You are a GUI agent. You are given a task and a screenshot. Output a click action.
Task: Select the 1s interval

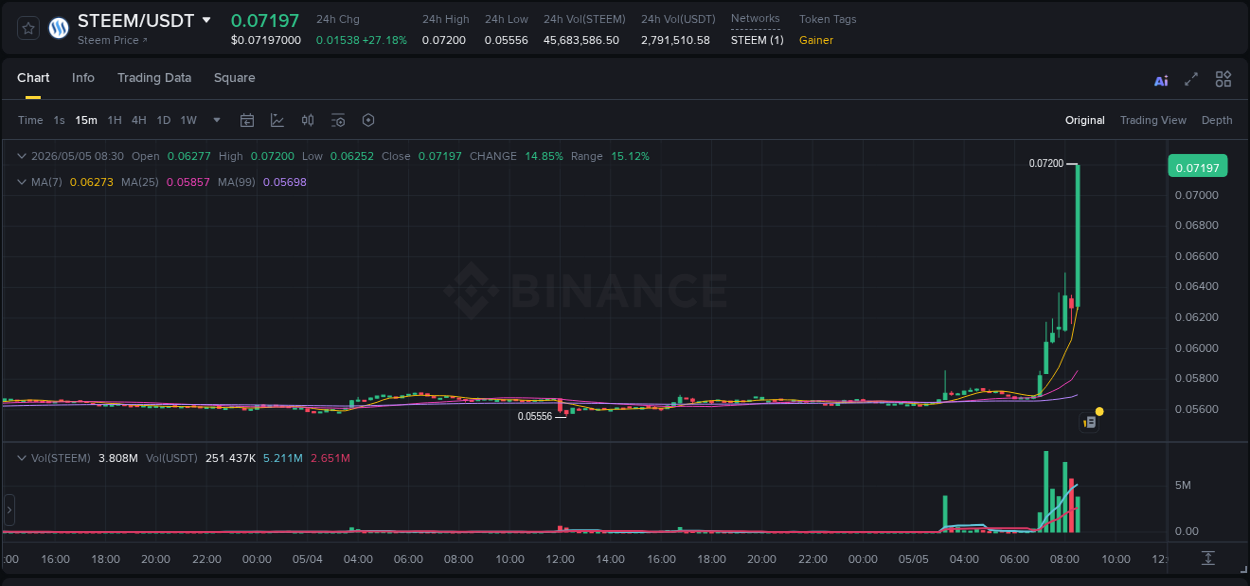59,120
